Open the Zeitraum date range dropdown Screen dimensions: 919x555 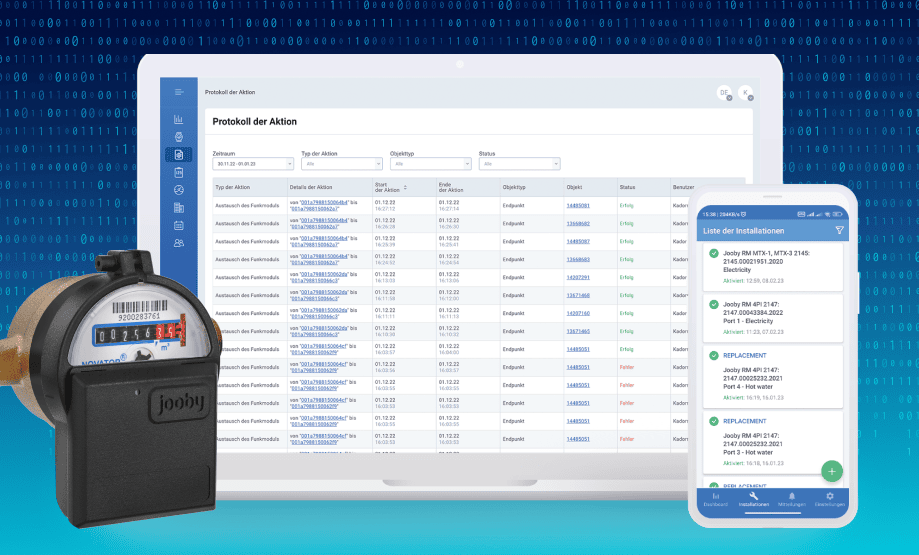pyautogui.click(x=253, y=163)
